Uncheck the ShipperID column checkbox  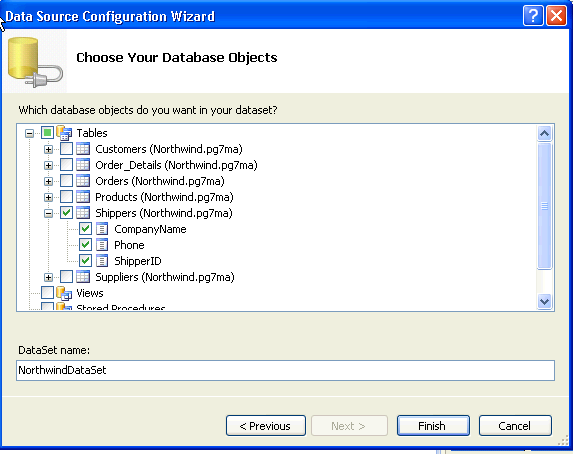click(86, 261)
